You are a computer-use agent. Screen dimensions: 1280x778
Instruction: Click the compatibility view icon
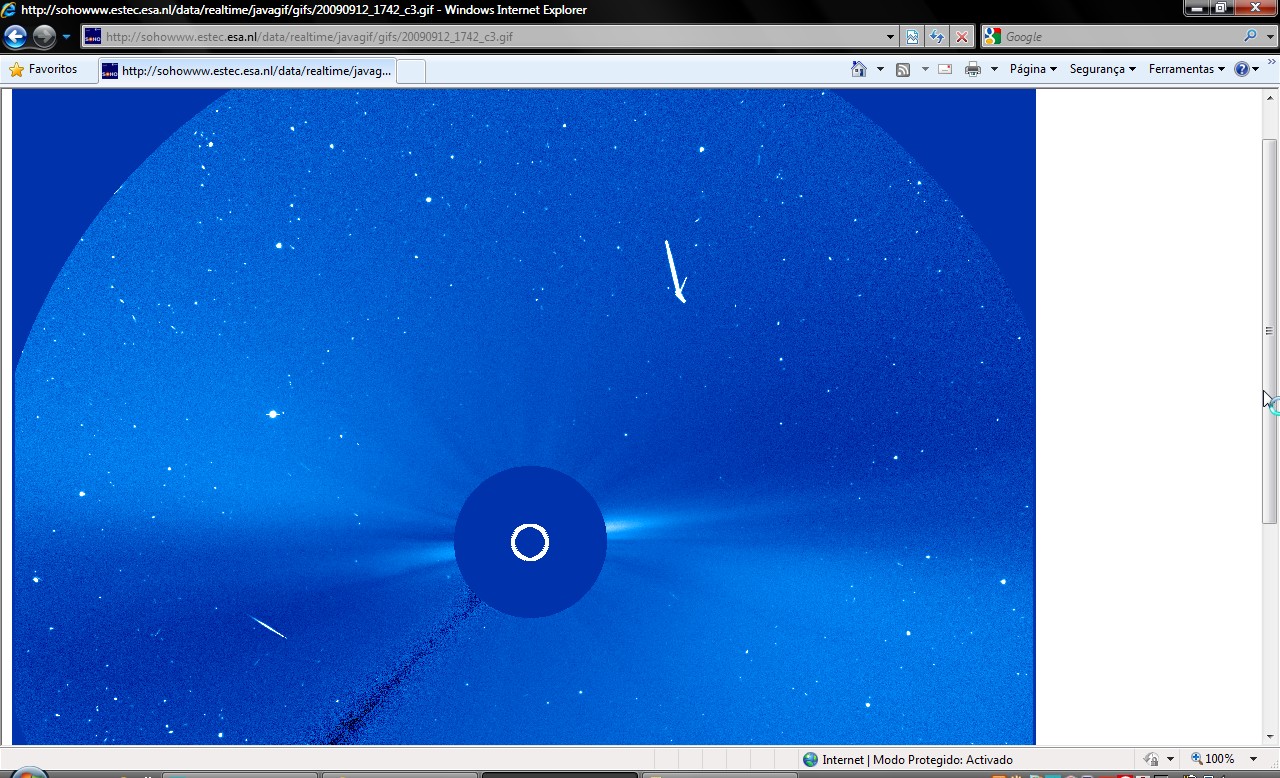click(912, 37)
